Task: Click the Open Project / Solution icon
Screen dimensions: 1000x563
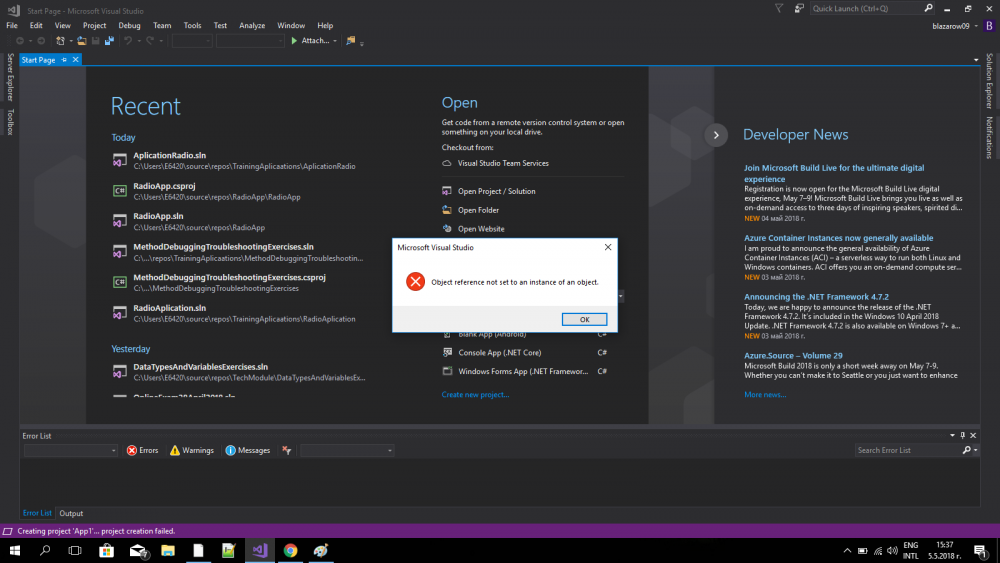Action: (x=447, y=191)
